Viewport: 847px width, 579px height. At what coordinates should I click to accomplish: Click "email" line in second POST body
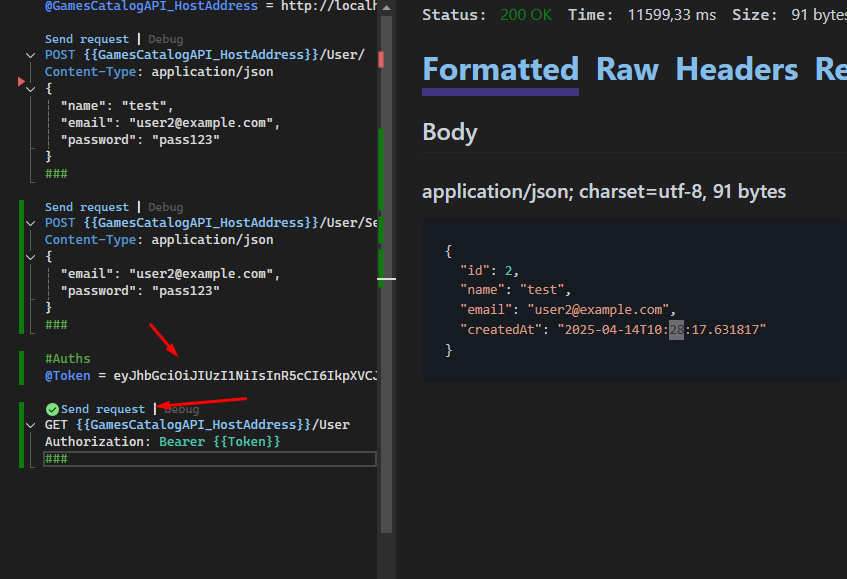pyautogui.click(x=170, y=273)
